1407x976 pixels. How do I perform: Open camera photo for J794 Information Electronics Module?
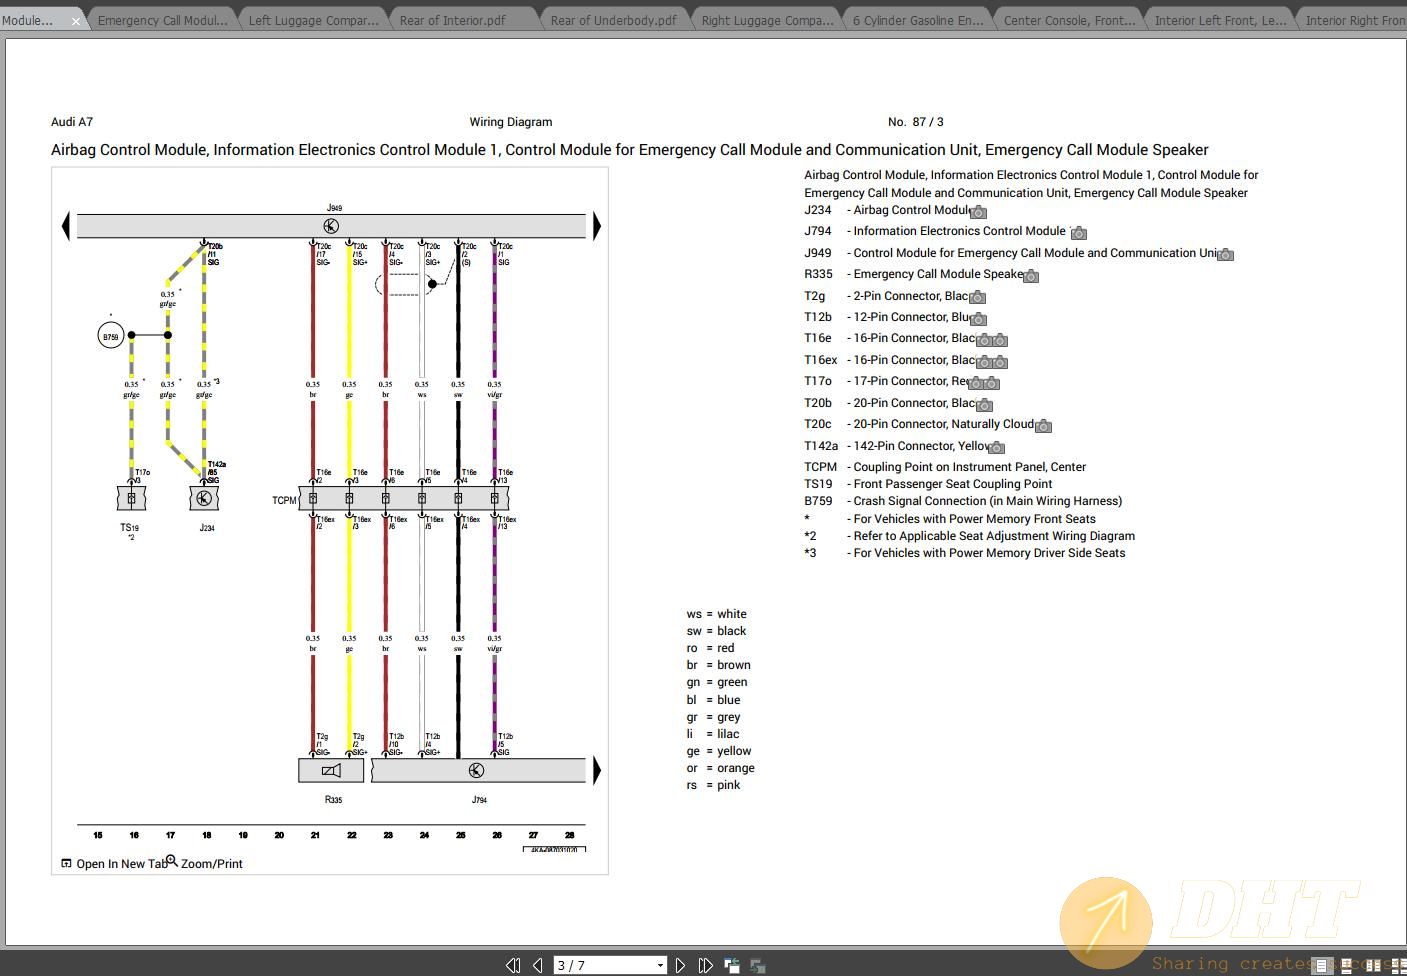[1078, 233]
